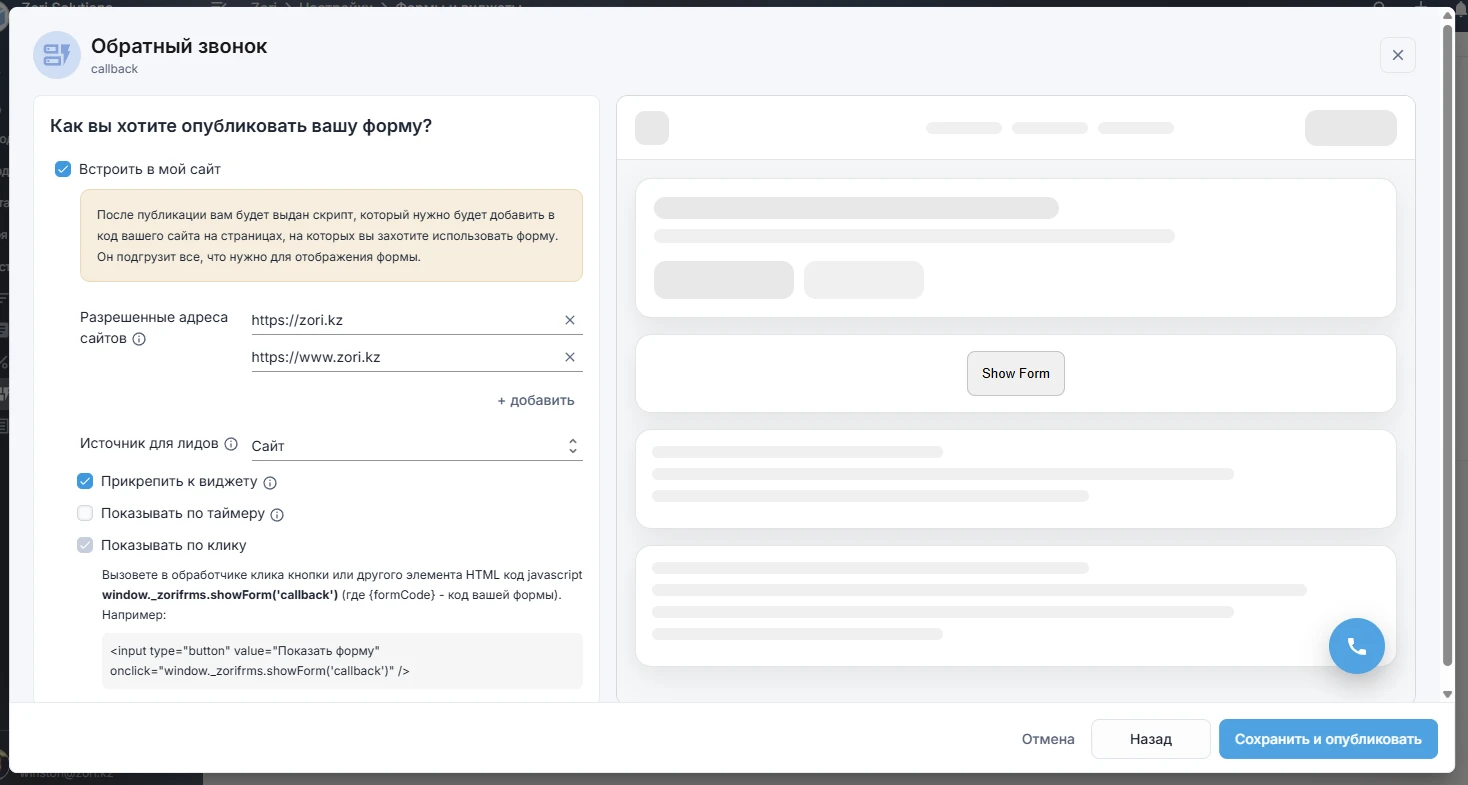Click the callback form header icon

[57, 55]
